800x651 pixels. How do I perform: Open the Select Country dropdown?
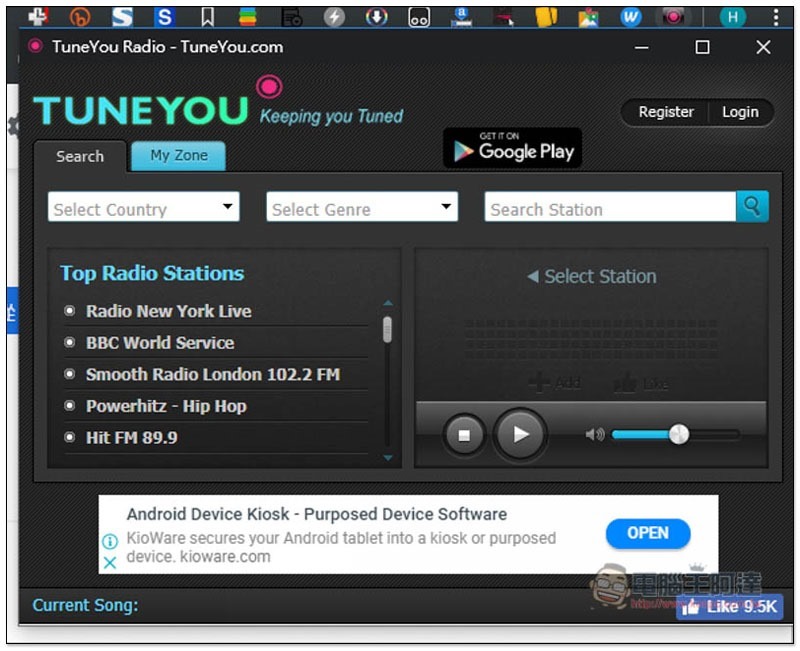tap(143, 208)
